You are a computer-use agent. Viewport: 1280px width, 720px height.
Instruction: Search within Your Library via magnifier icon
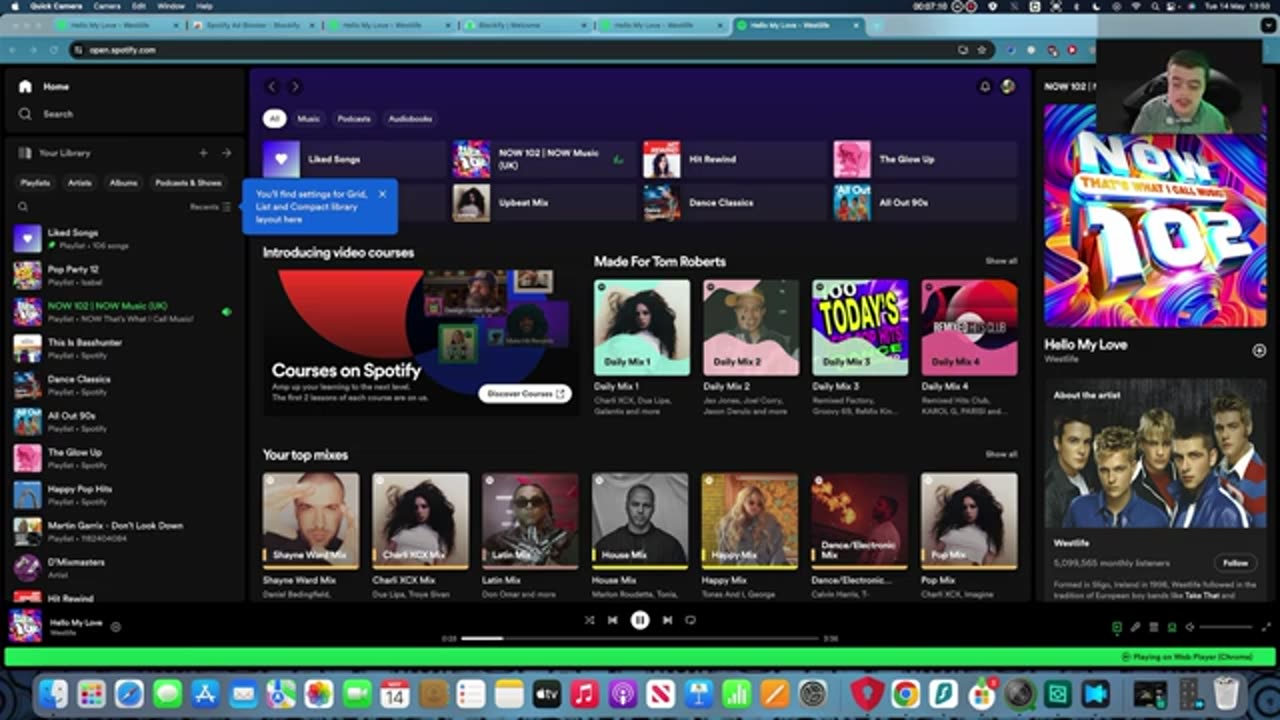point(23,207)
